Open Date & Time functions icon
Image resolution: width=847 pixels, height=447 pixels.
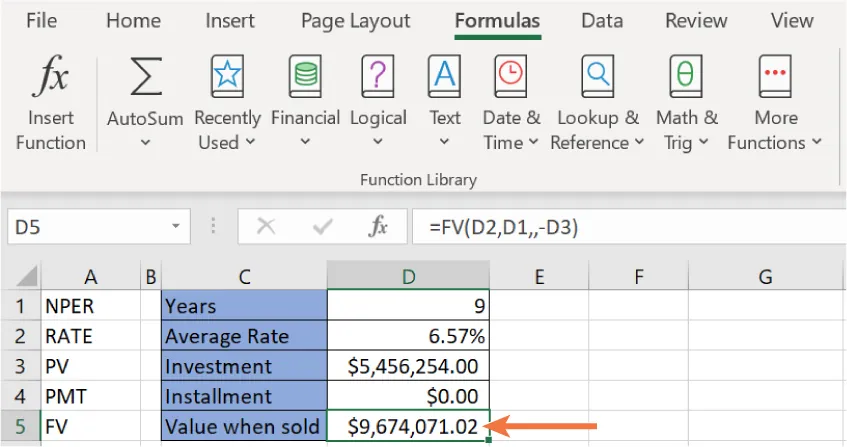(x=510, y=78)
